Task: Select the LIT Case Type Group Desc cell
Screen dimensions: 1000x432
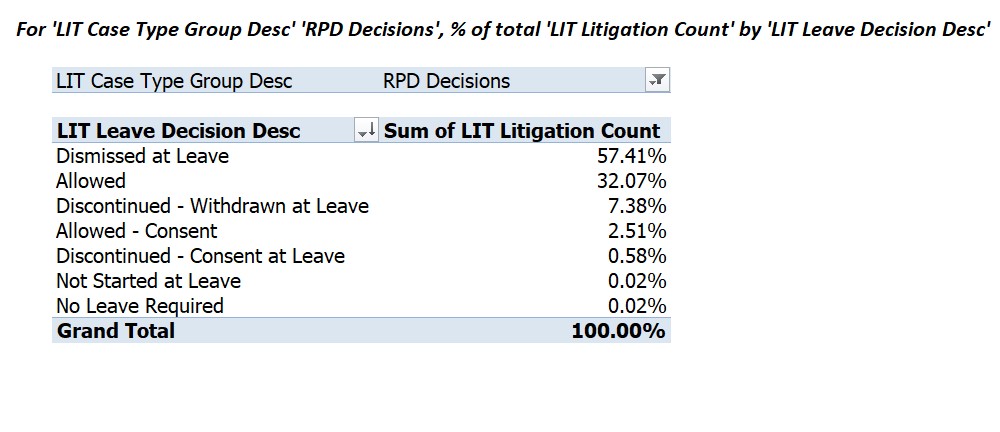Action: (174, 81)
